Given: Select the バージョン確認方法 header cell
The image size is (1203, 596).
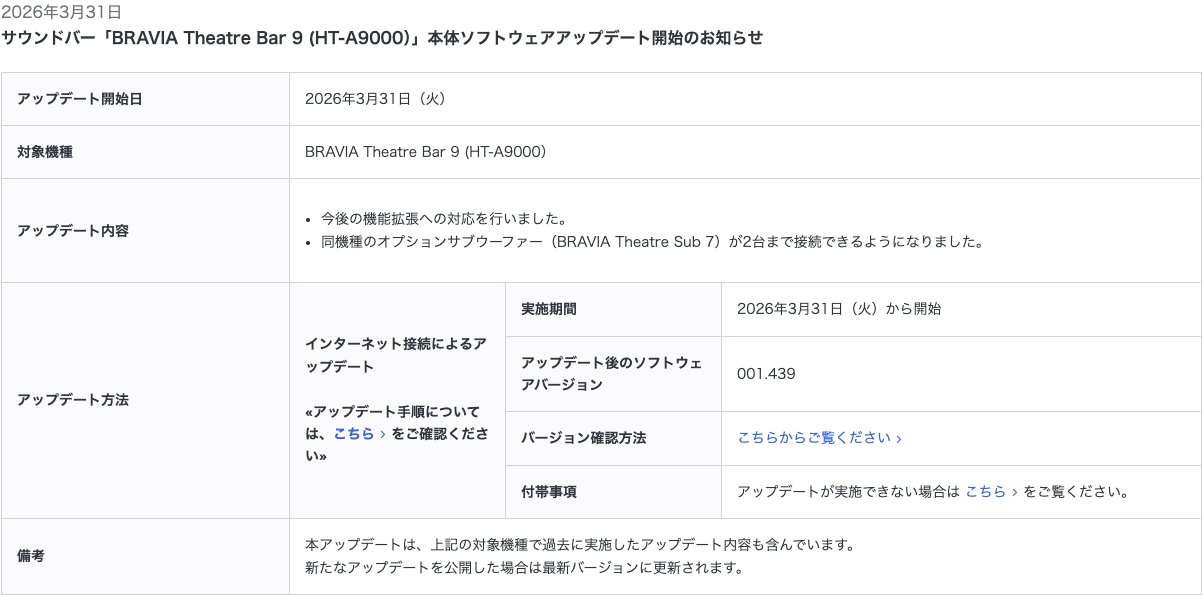Looking at the screenshot, I should click(x=584, y=438).
